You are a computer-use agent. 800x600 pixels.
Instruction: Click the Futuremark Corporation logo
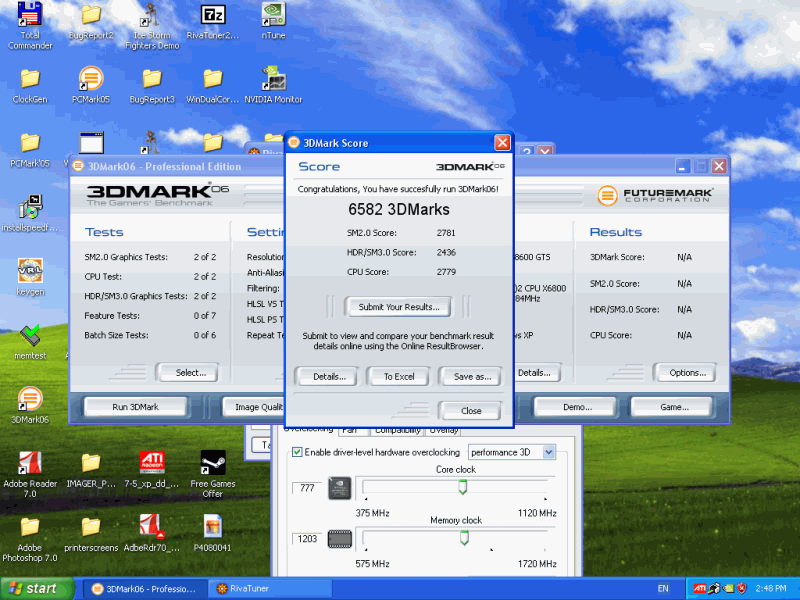655,195
